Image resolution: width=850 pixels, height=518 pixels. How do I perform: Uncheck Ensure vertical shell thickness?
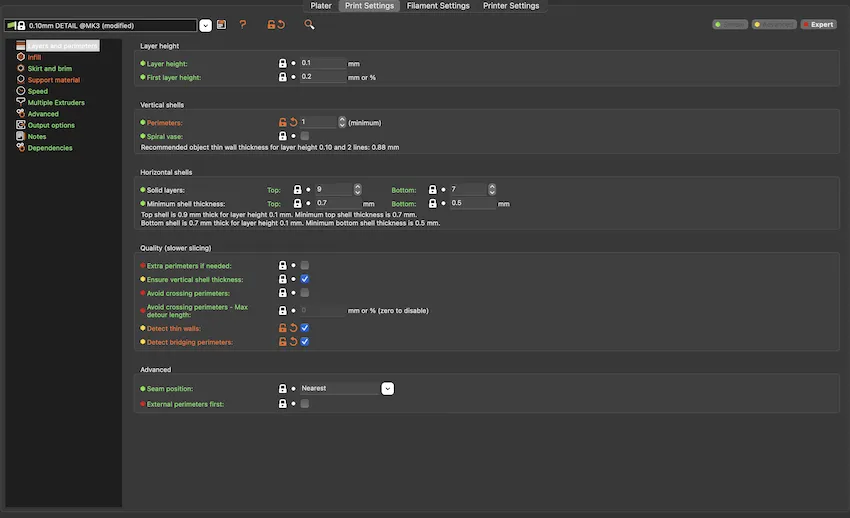pos(305,279)
